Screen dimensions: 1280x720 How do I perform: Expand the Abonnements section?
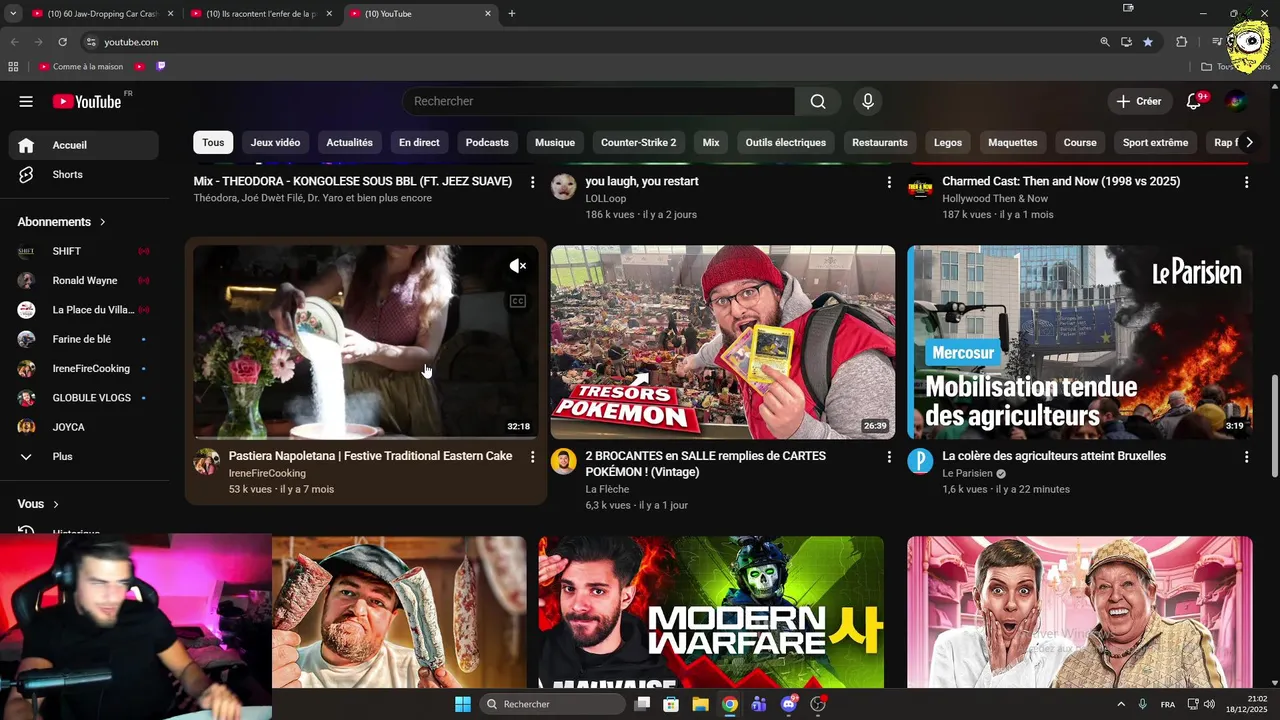[62, 222]
